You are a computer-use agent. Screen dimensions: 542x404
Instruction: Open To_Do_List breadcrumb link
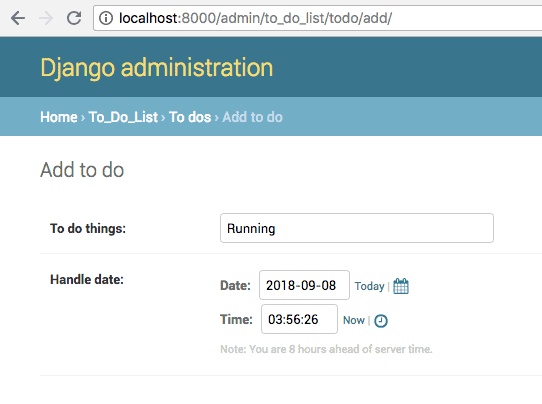[123, 117]
